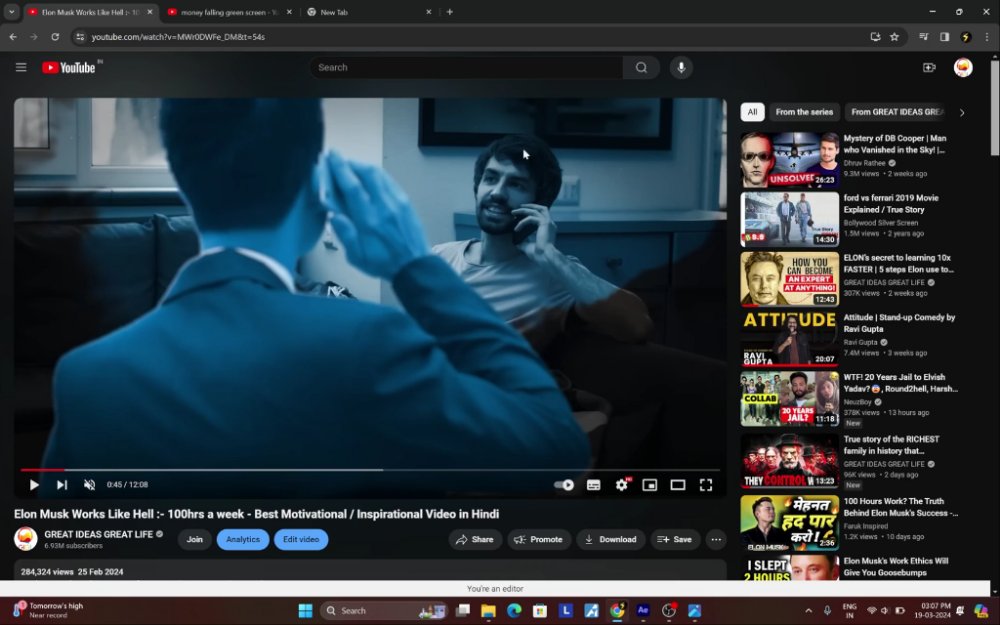Show more filter chips with right chevron
The image size is (1000, 625).
click(962, 112)
